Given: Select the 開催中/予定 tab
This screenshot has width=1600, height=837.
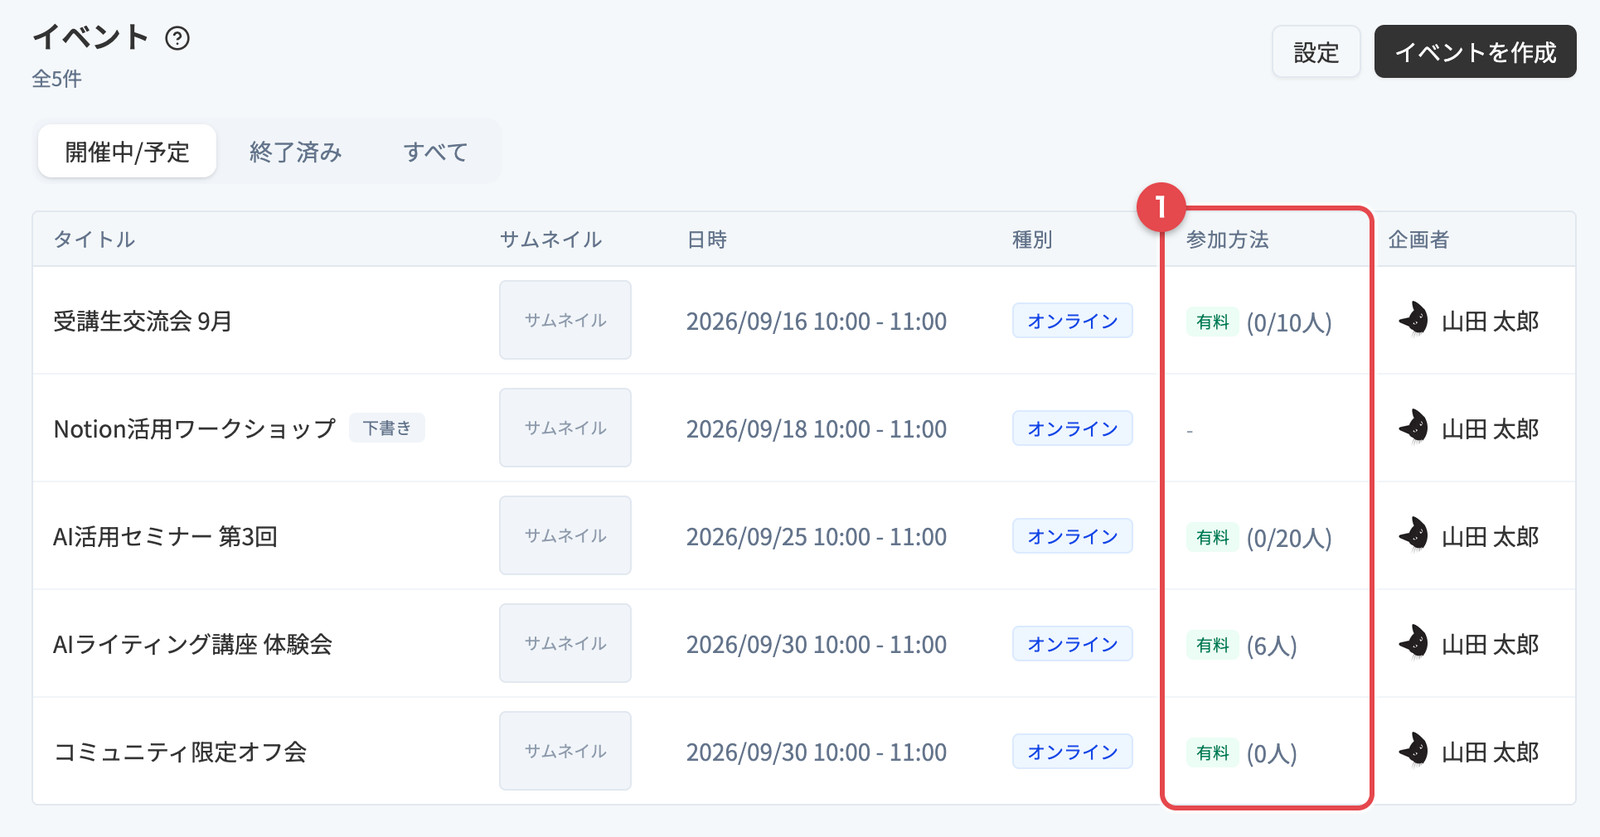Looking at the screenshot, I should pos(127,152).
